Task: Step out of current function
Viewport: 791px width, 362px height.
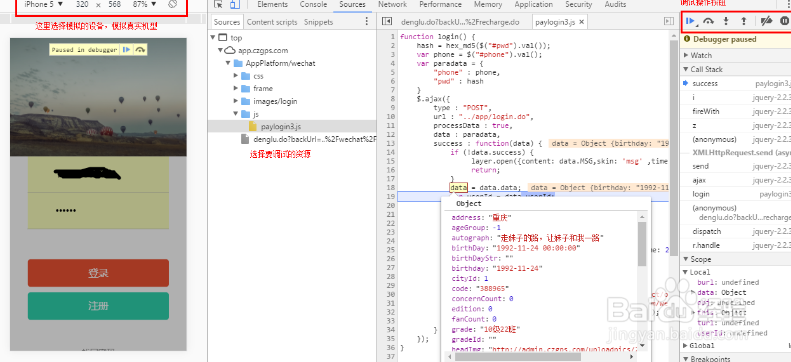Action: coord(743,21)
